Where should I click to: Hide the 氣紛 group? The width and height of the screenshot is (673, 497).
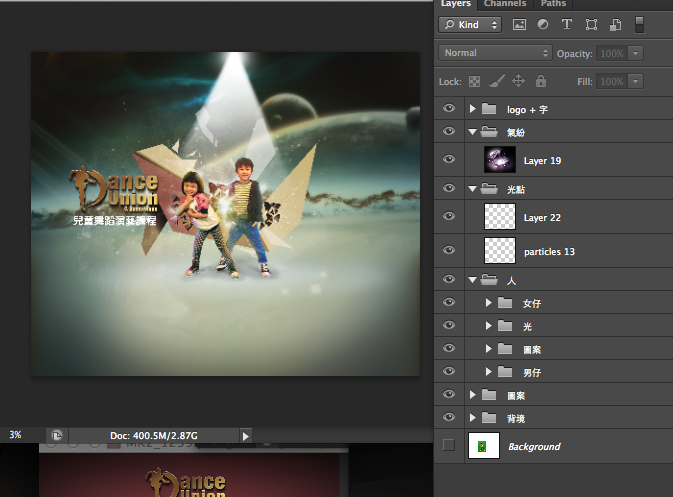coord(449,130)
